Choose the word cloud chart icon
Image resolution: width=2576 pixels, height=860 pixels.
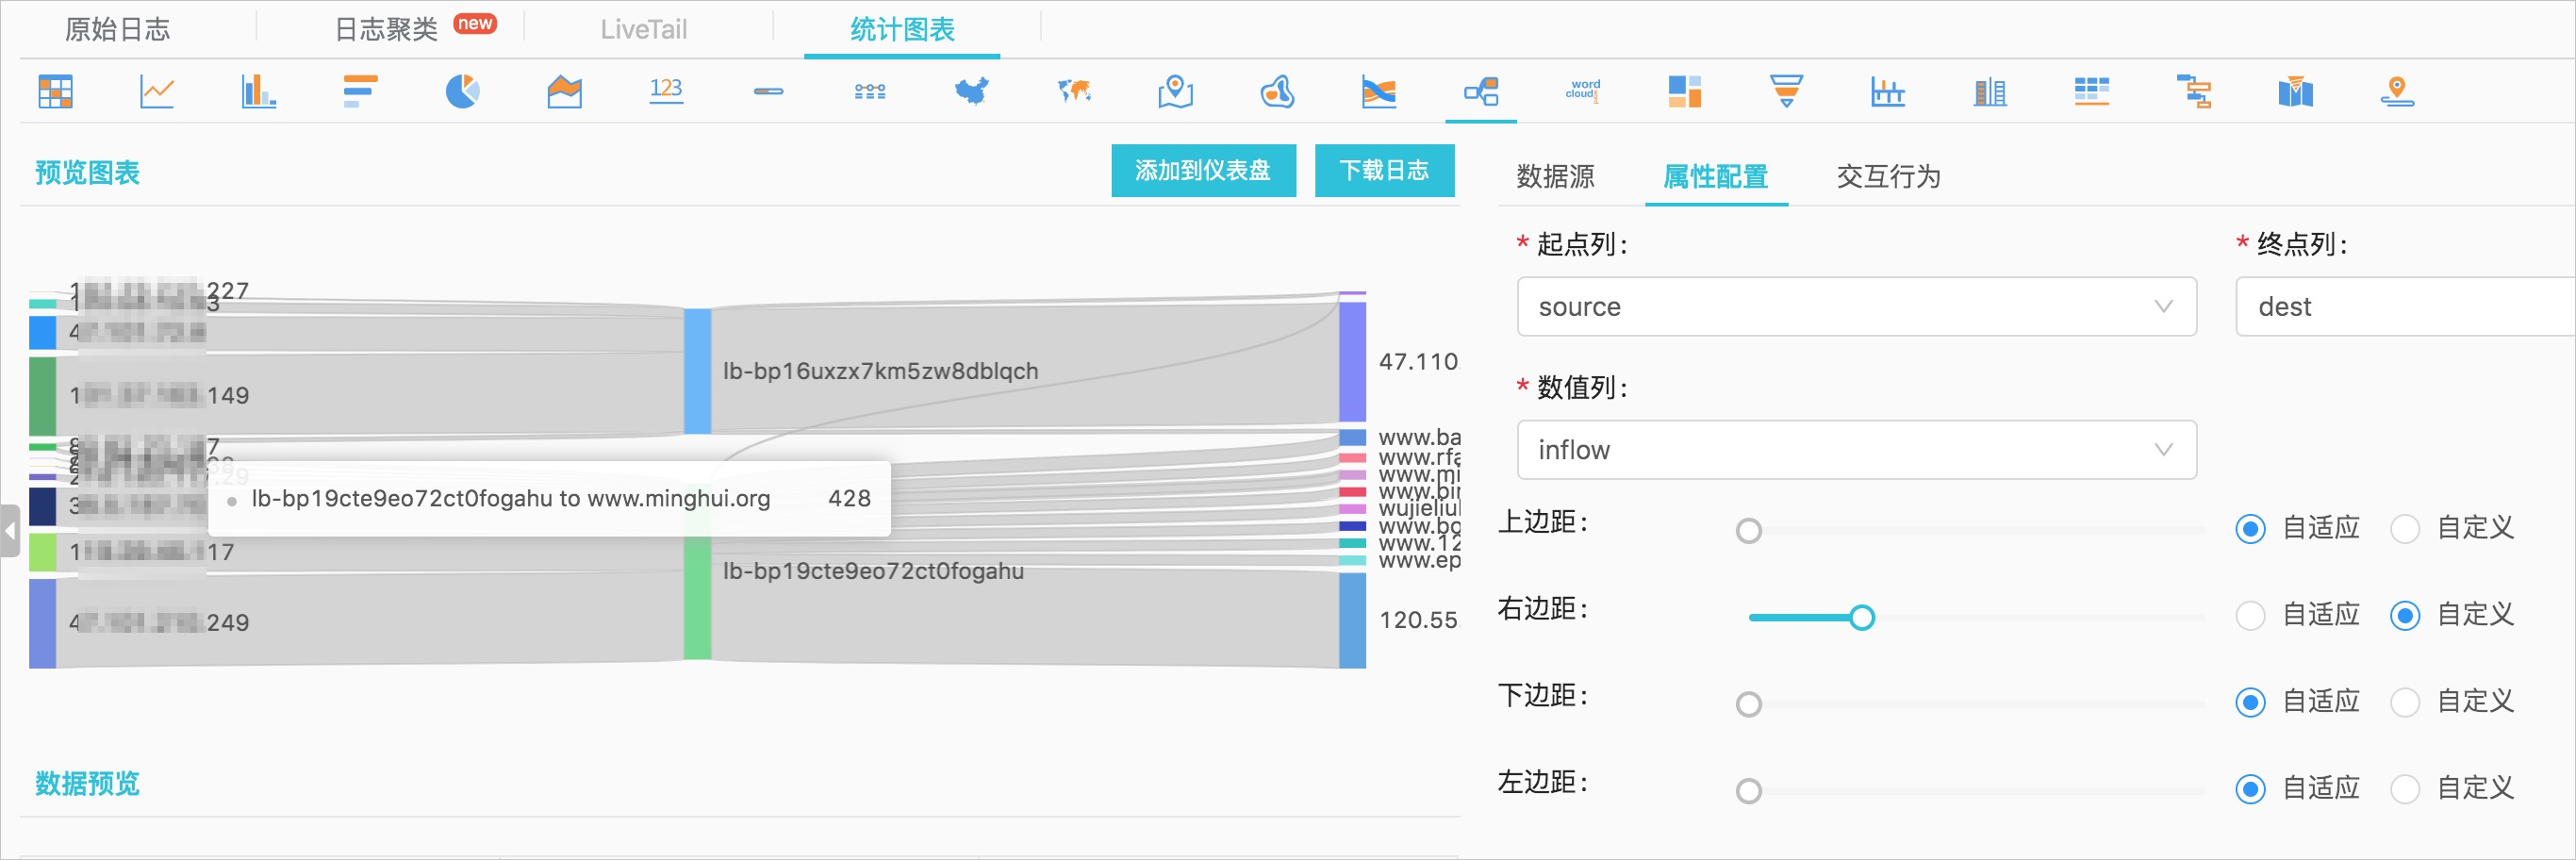(x=1582, y=91)
